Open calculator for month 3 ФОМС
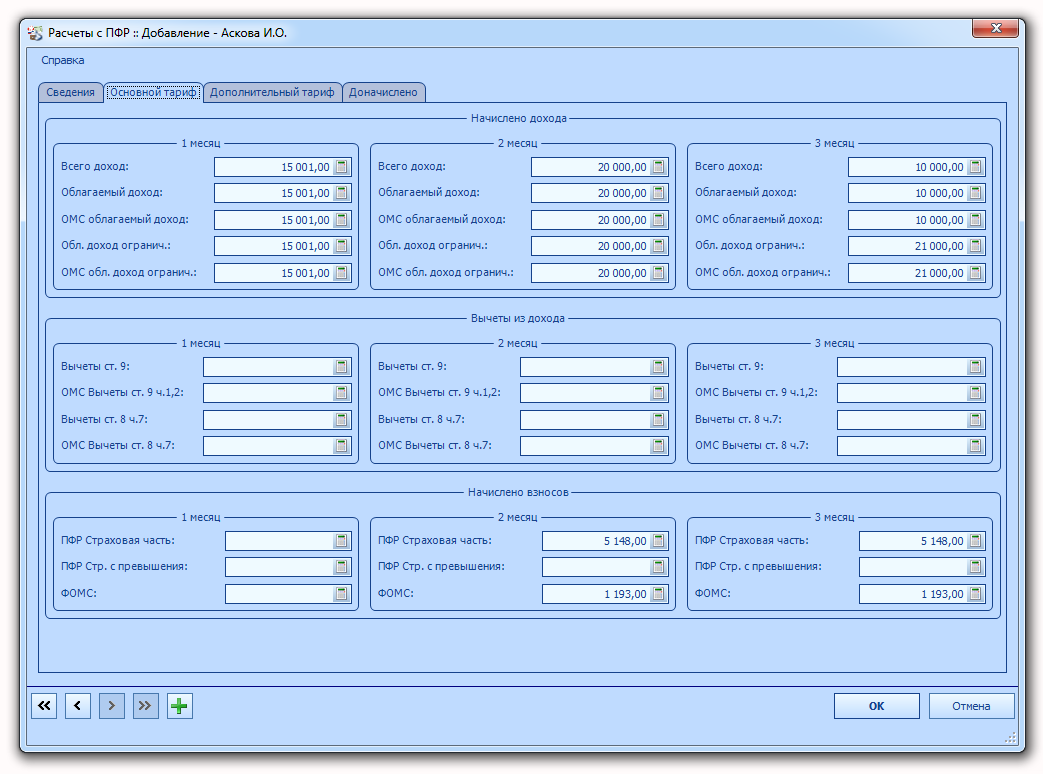This screenshot has height=774, width=1043. pyautogui.click(x=975, y=594)
